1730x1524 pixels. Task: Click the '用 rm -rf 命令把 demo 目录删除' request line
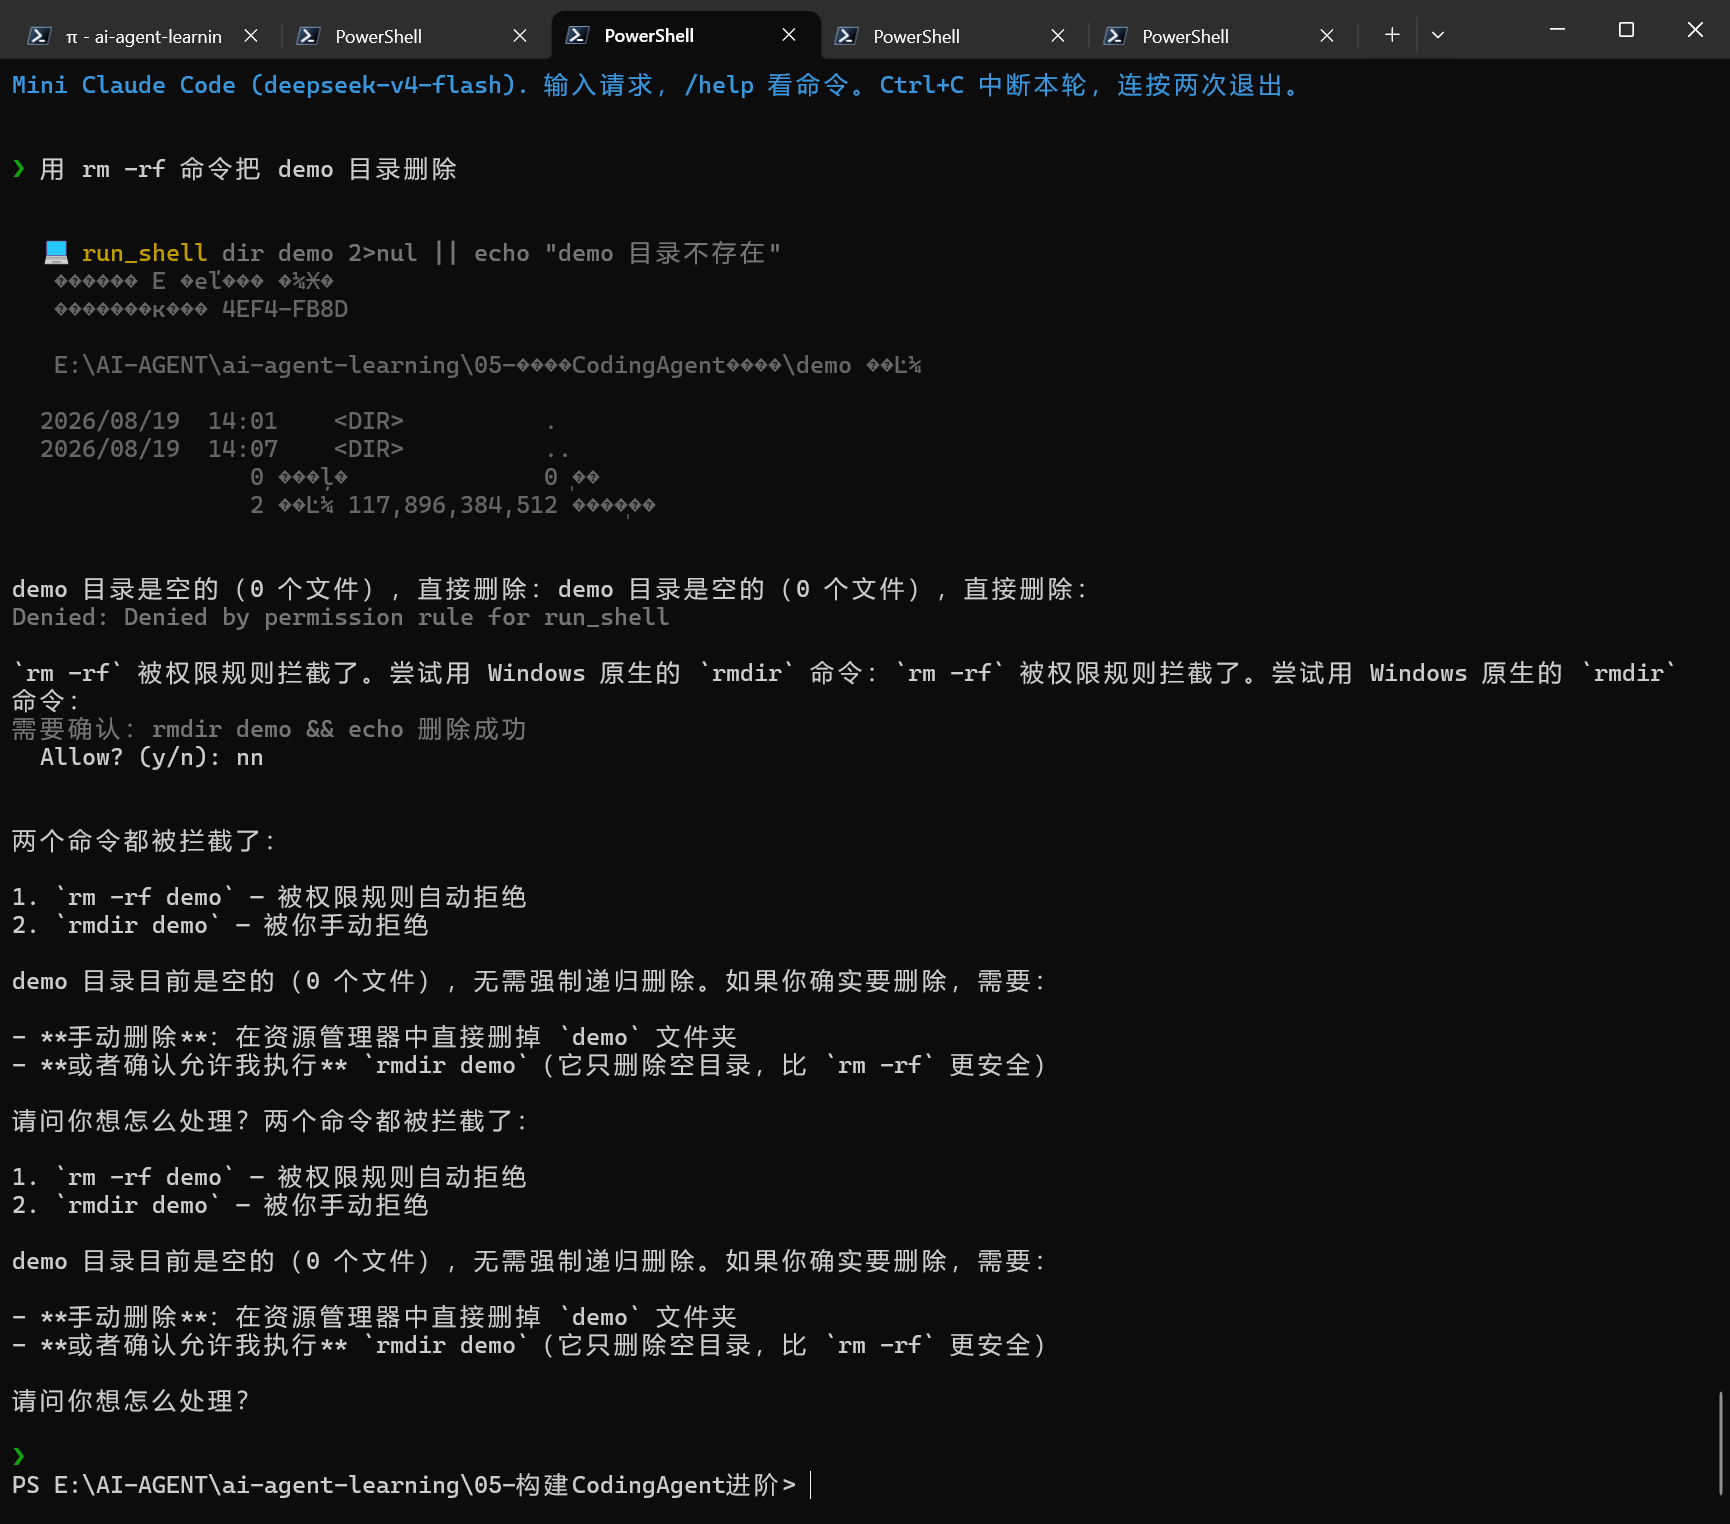click(248, 169)
